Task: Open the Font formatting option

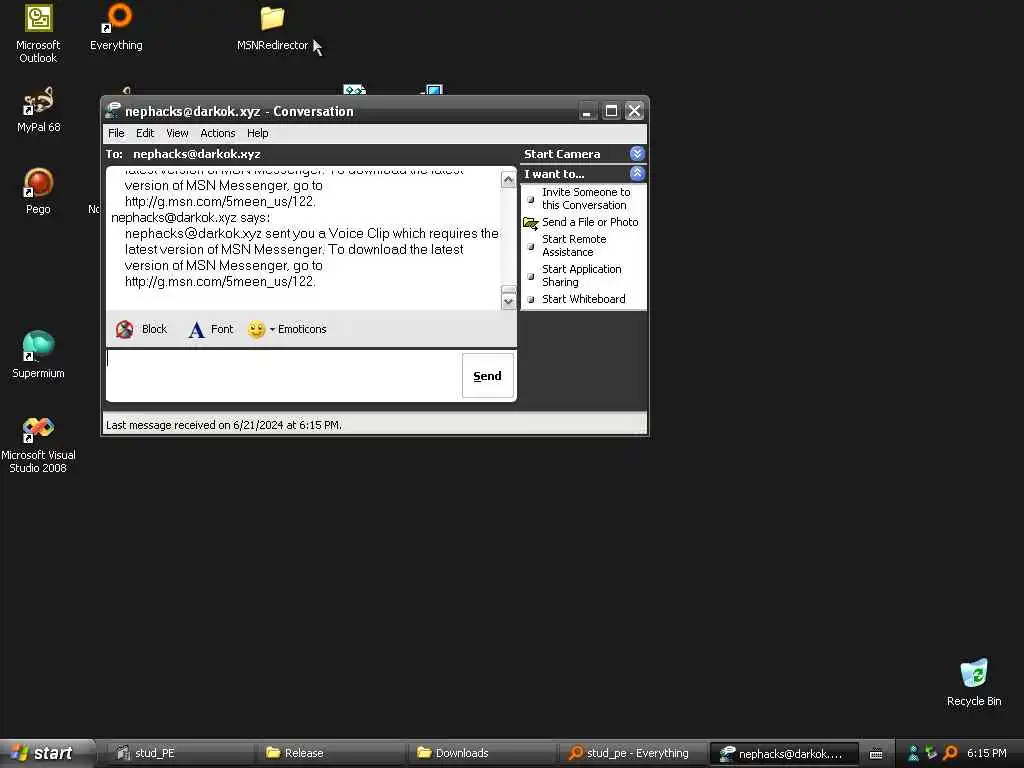Action: (210, 329)
